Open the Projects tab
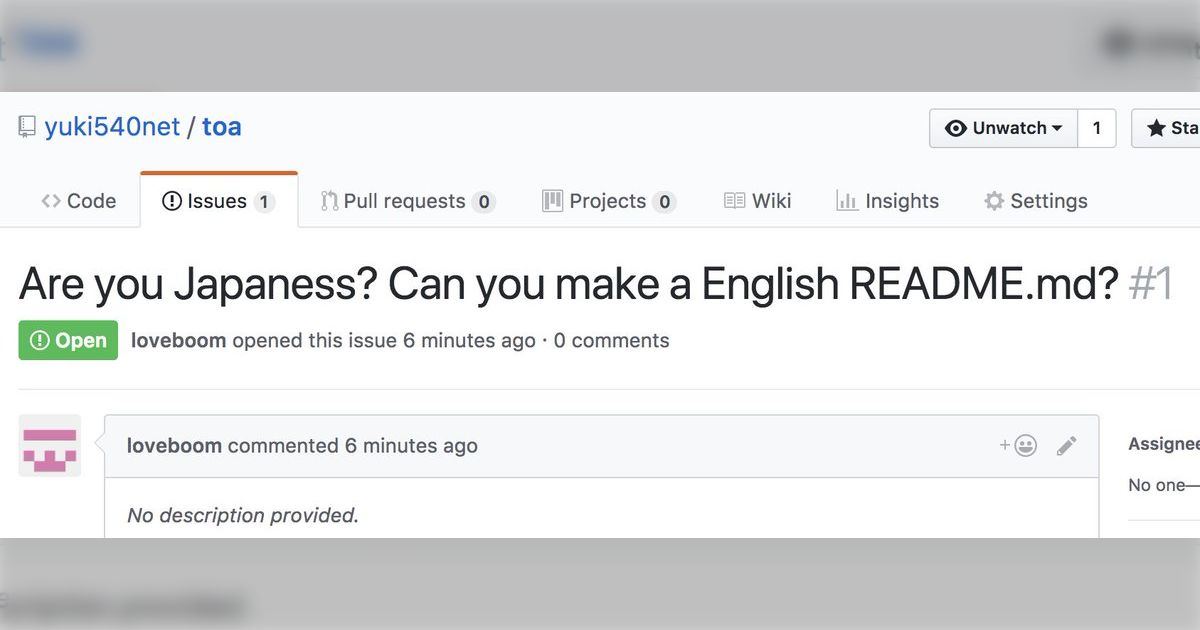 (609, 201)
